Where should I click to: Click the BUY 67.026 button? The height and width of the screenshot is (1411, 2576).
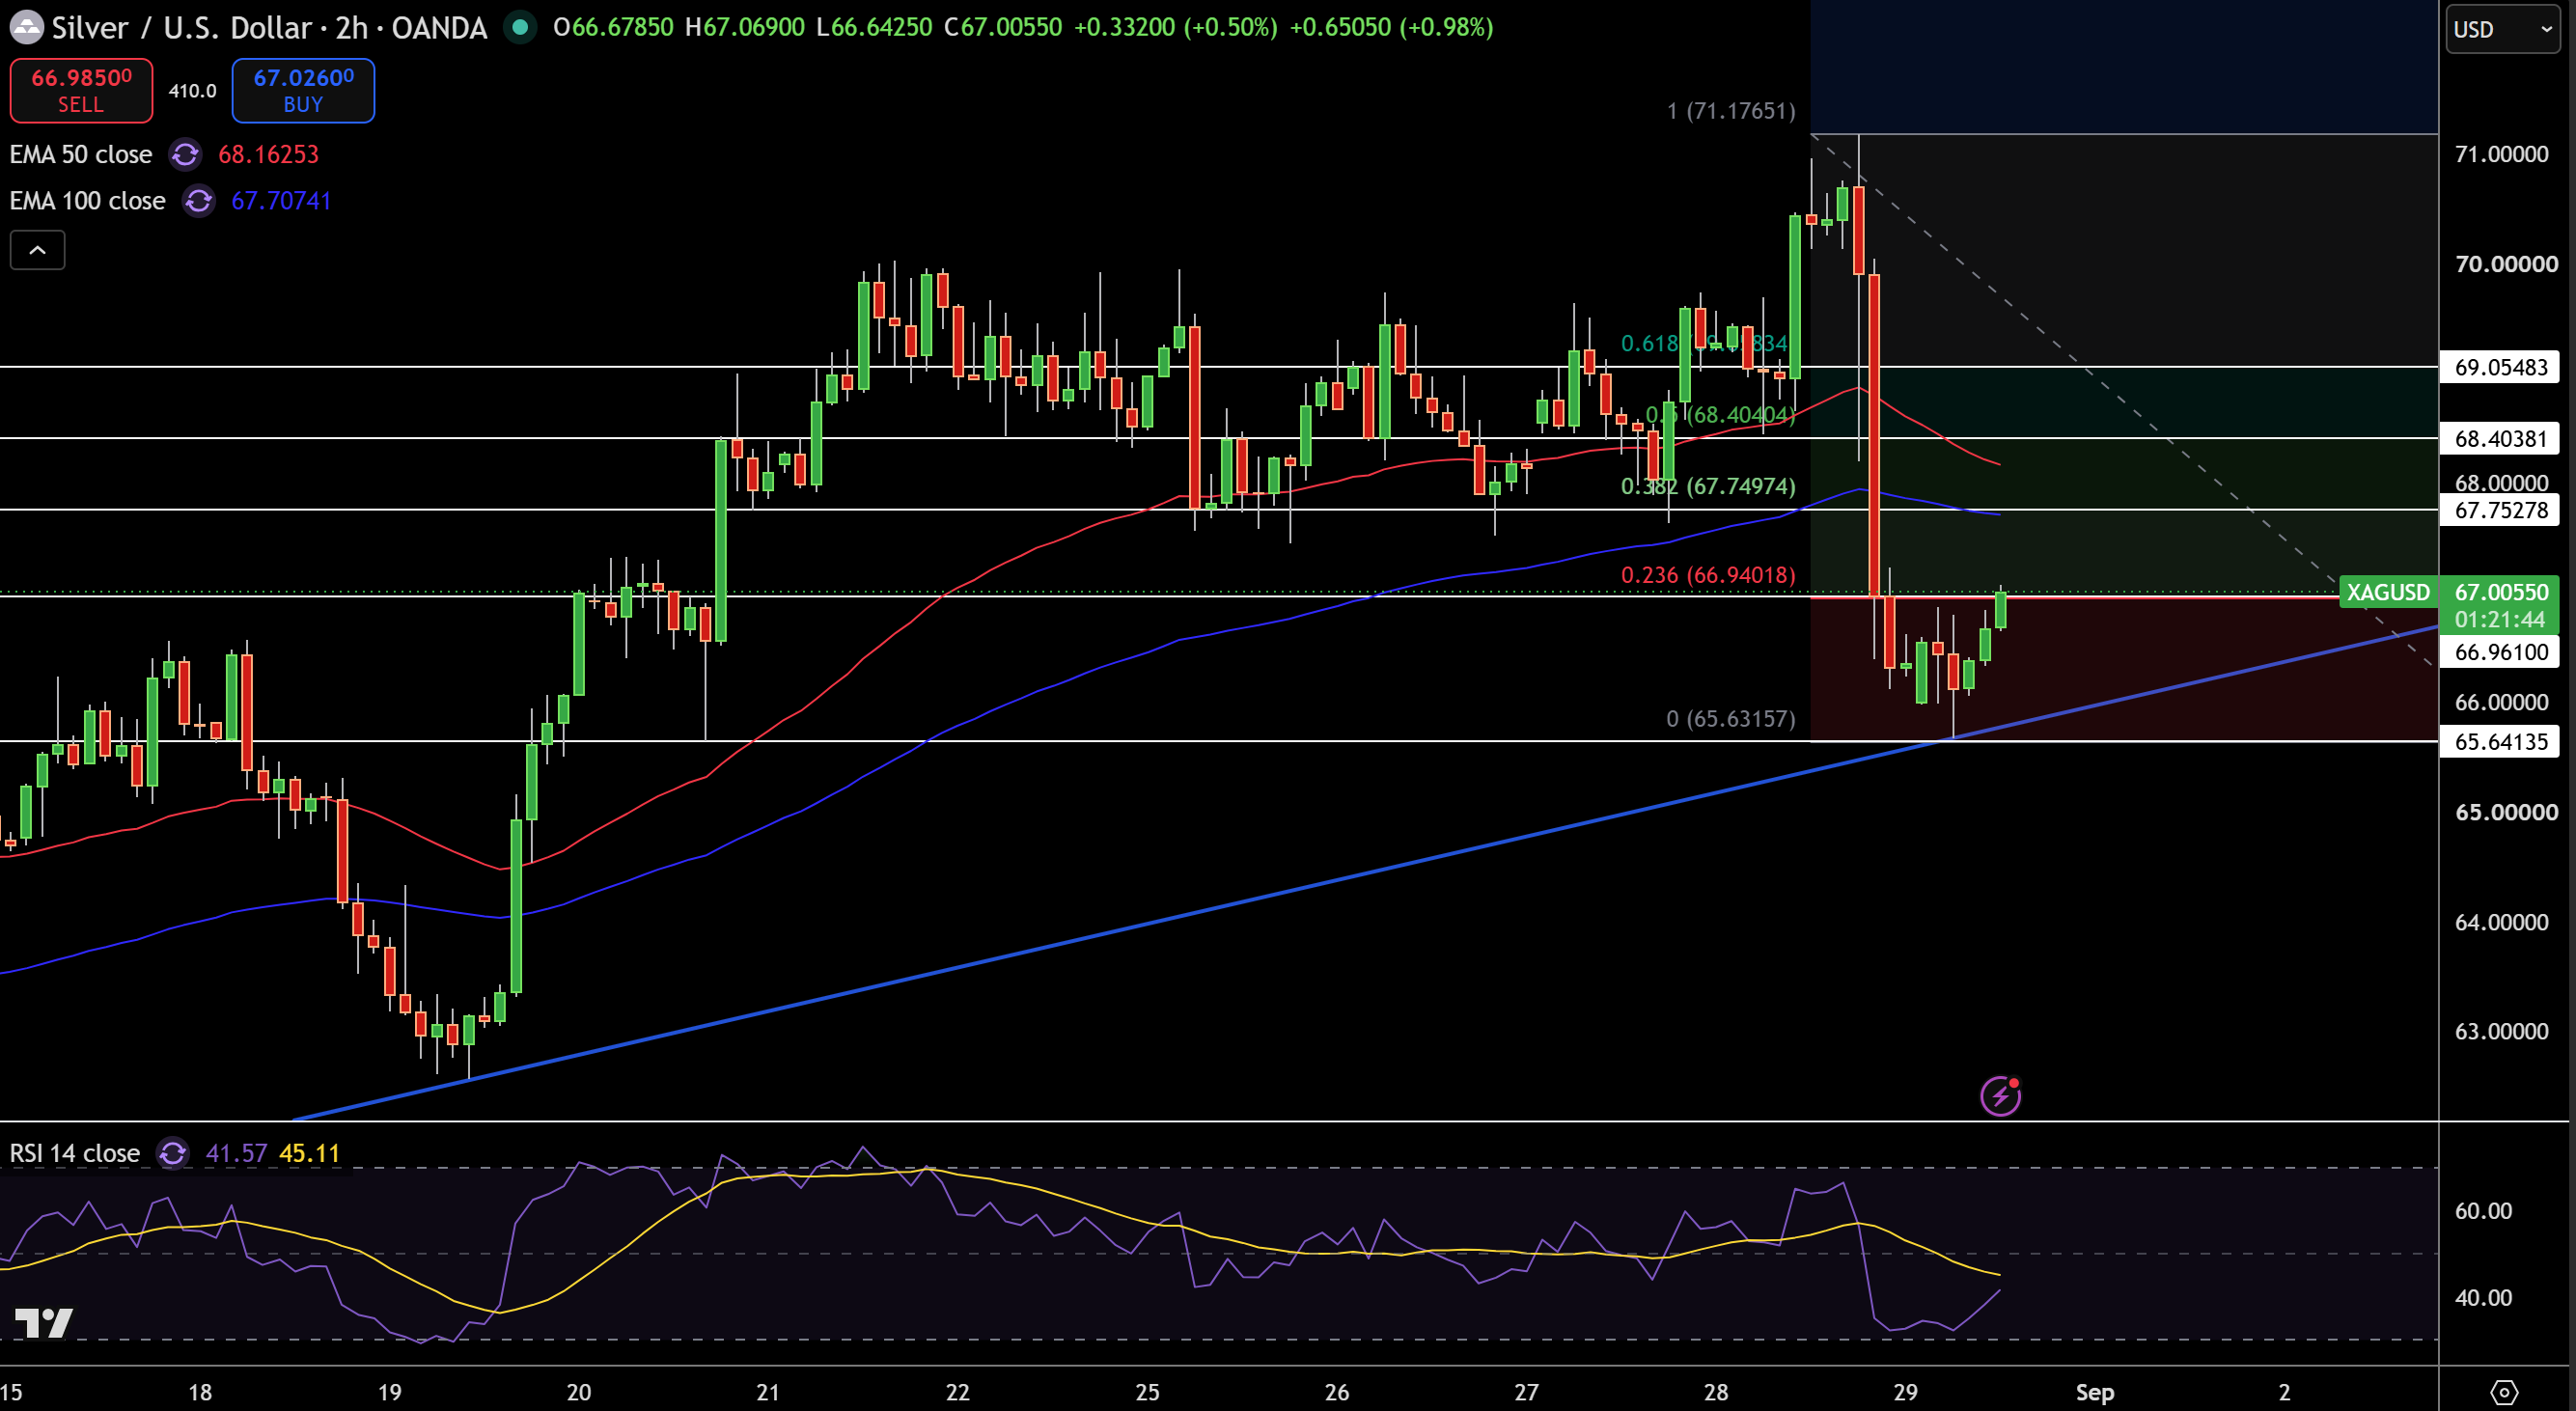tap(303, 90)
